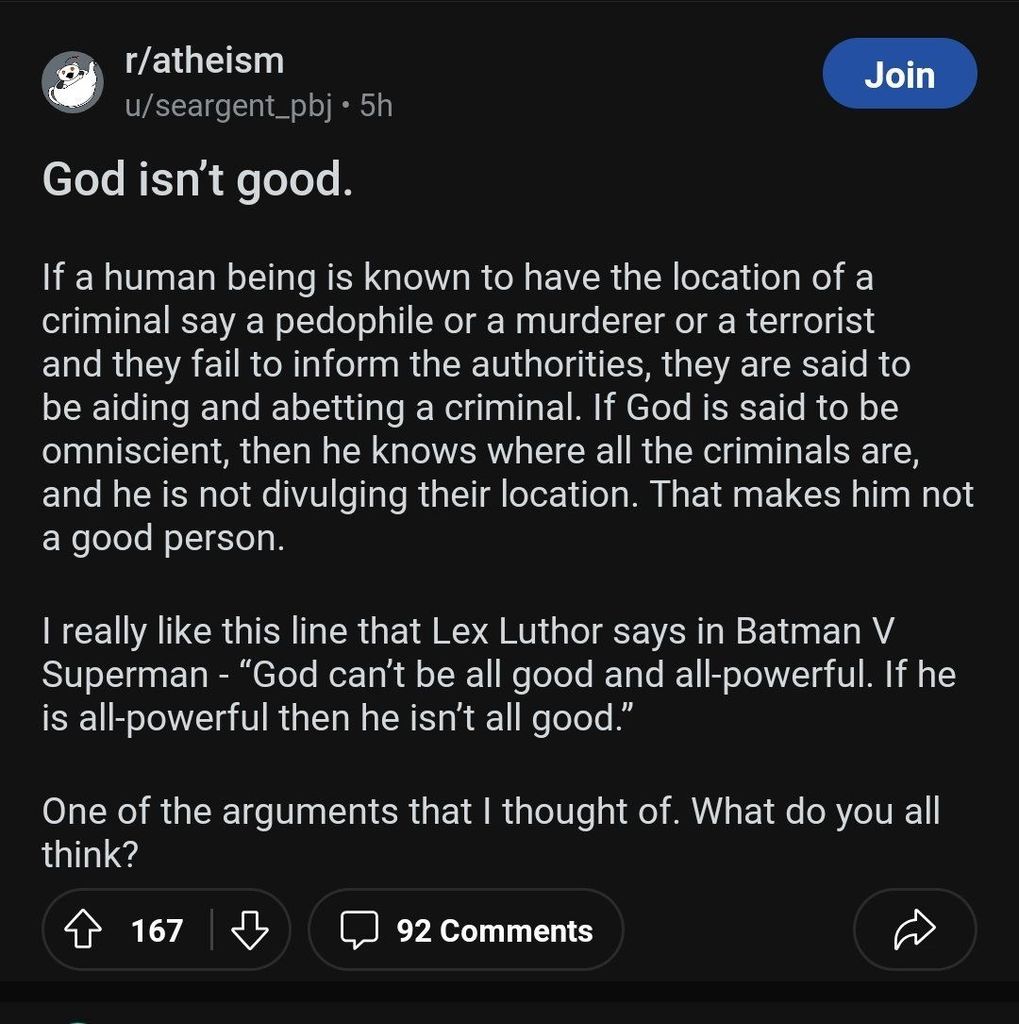The height and width of the screenshot is (1024, 1019).
Task: Click the speech bubble comments icon
Action: pyautogui.click(x=357, y=931)
